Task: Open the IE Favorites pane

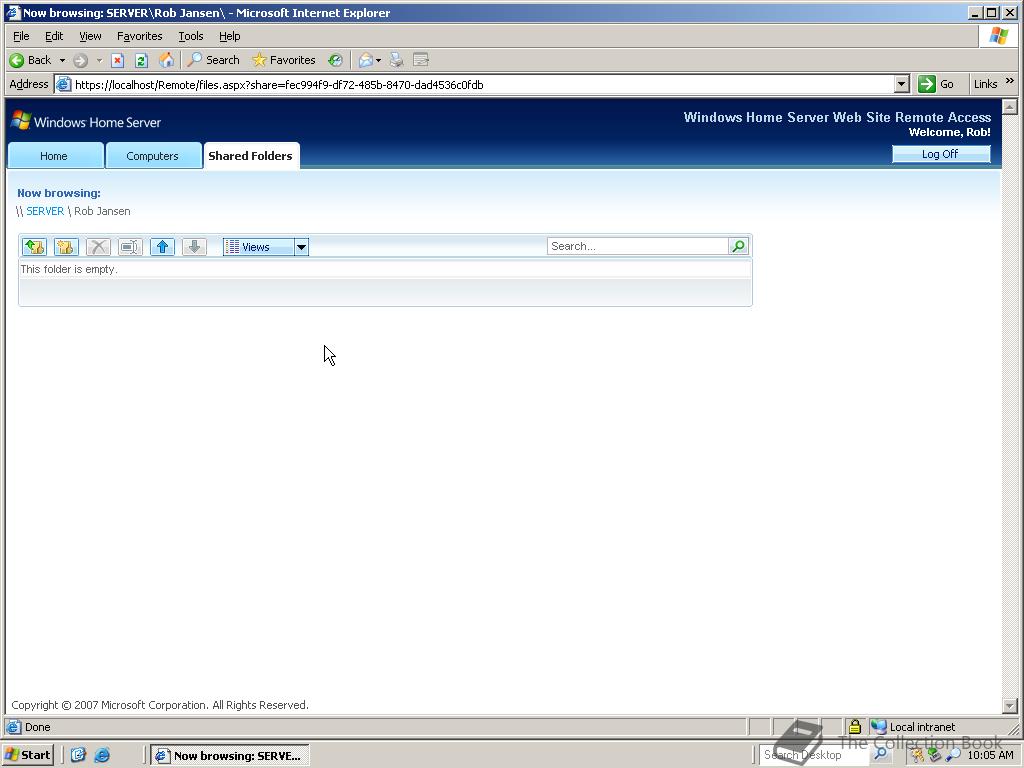Action: click(x=284, y=60)
